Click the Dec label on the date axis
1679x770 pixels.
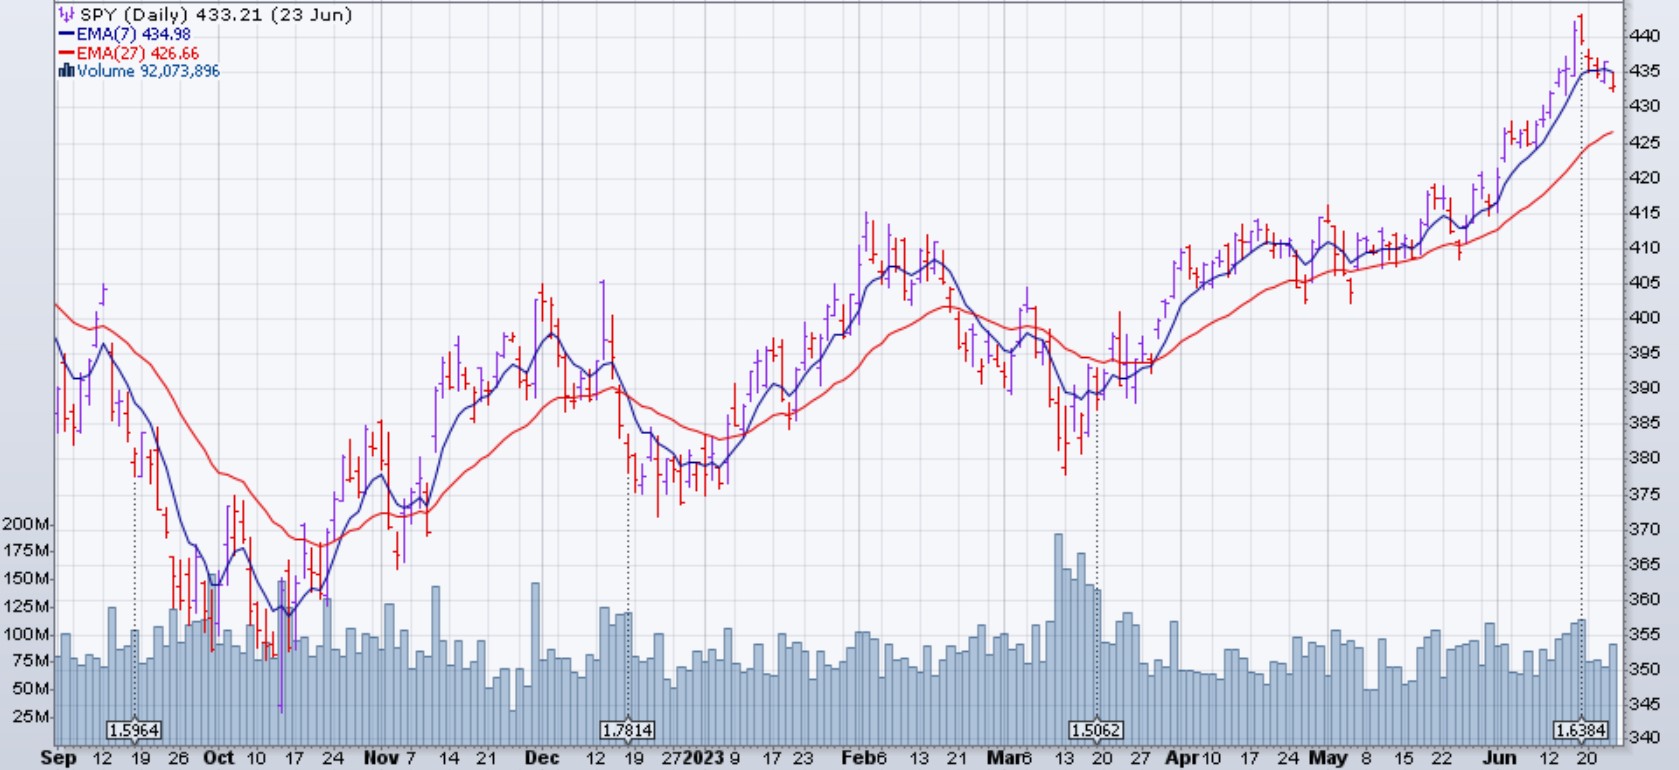542,758
